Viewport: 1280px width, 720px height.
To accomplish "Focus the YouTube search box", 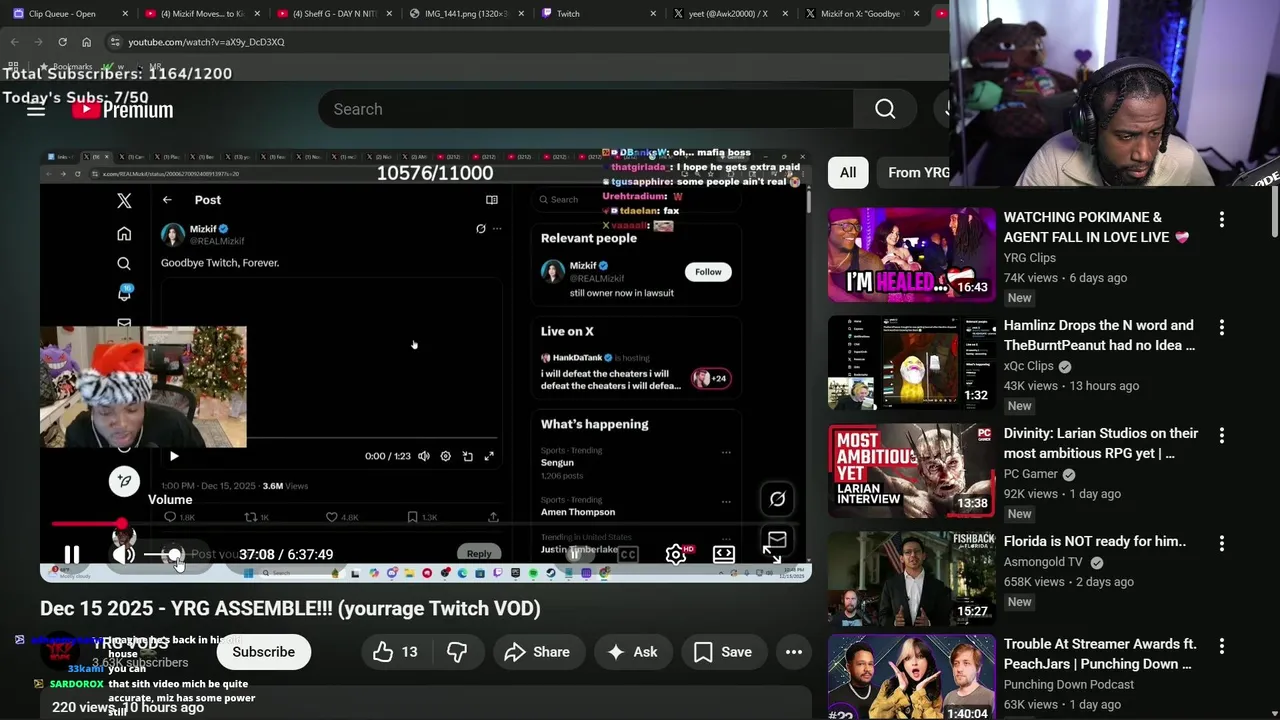I will [586, 109].
